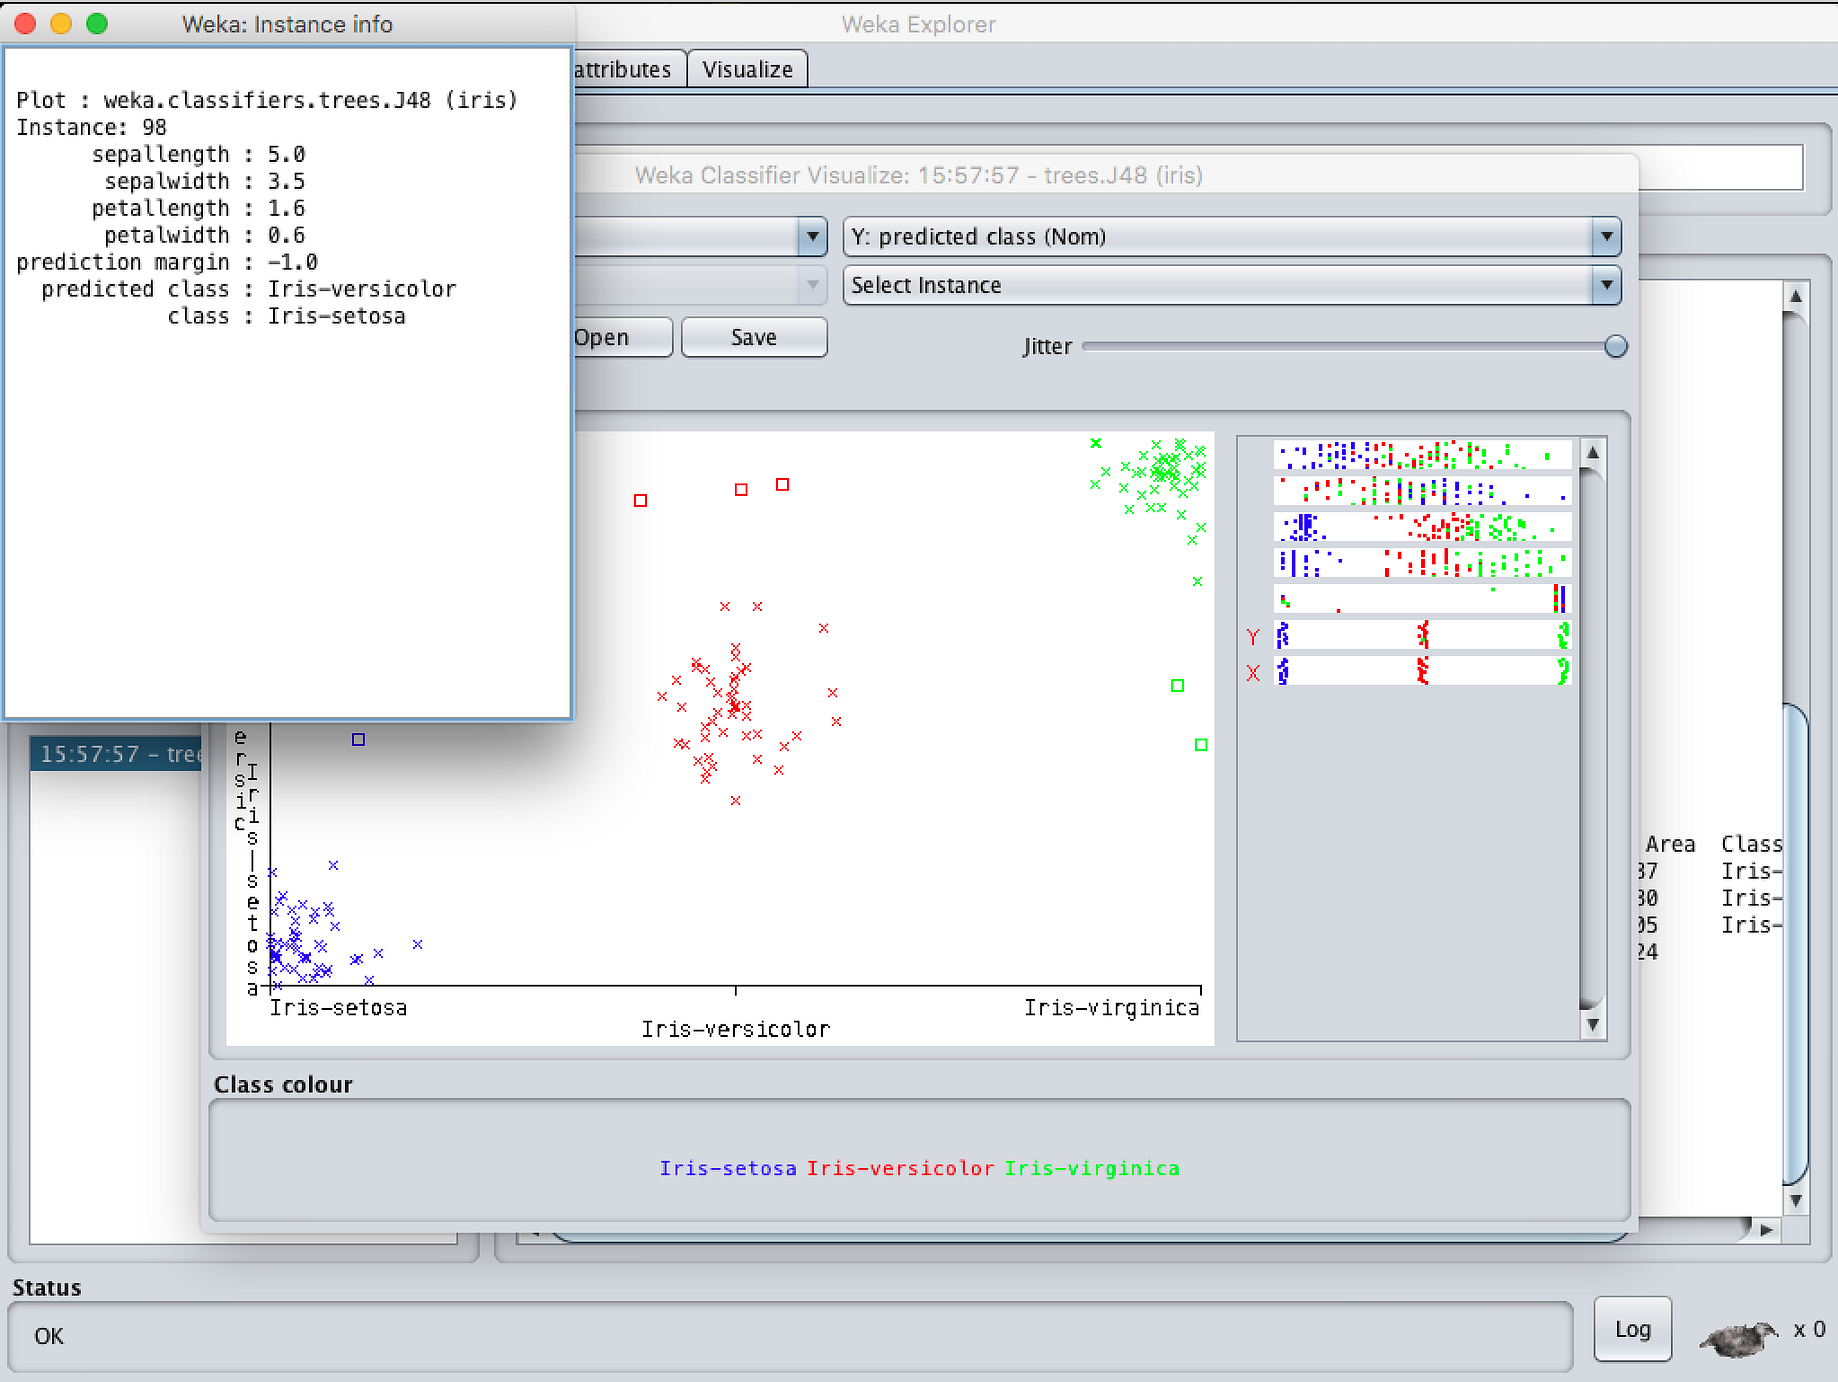Click the 'petallength : 1.6' line
1838x1382 pixels.
click(198, 208)
